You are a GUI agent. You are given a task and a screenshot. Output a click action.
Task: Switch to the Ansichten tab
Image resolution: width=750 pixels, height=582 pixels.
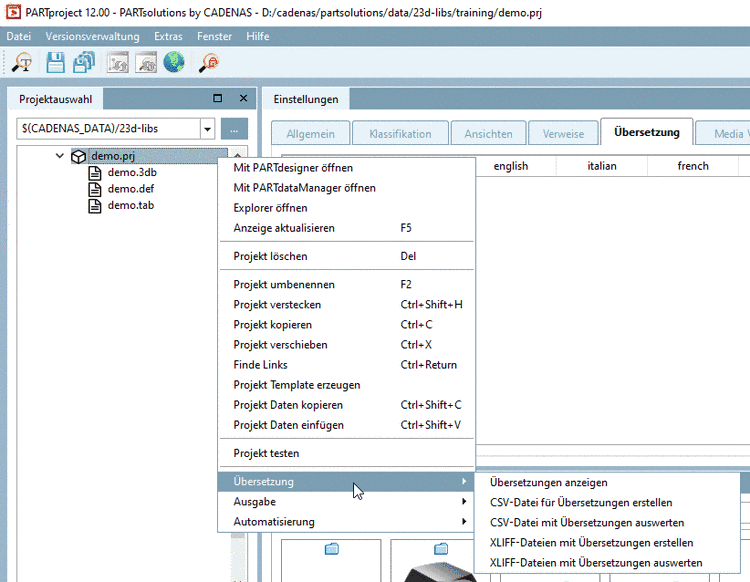coord(488,133)
